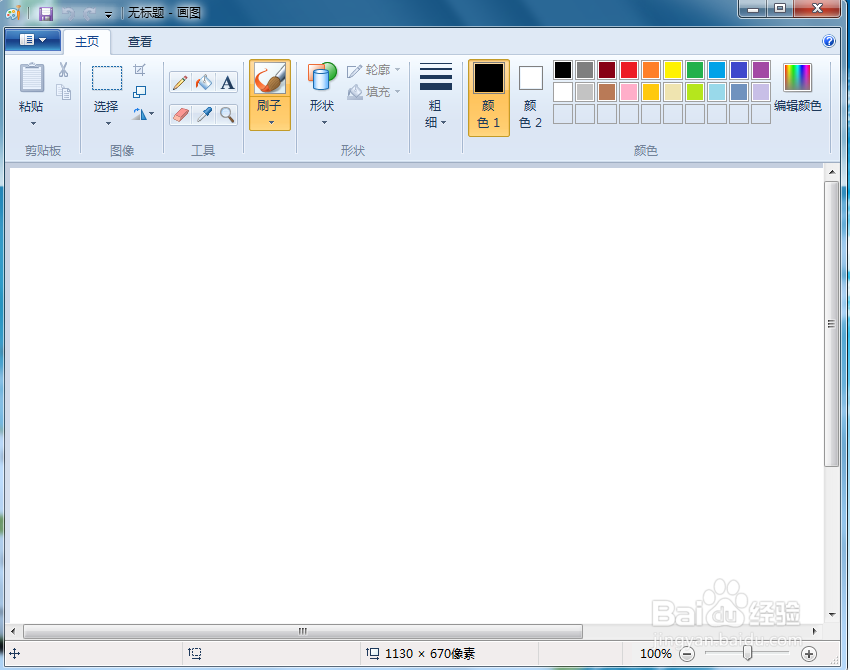Click the vertical scrollbar thumb
The width and height of the screenshot is (850, 670).
831,324
